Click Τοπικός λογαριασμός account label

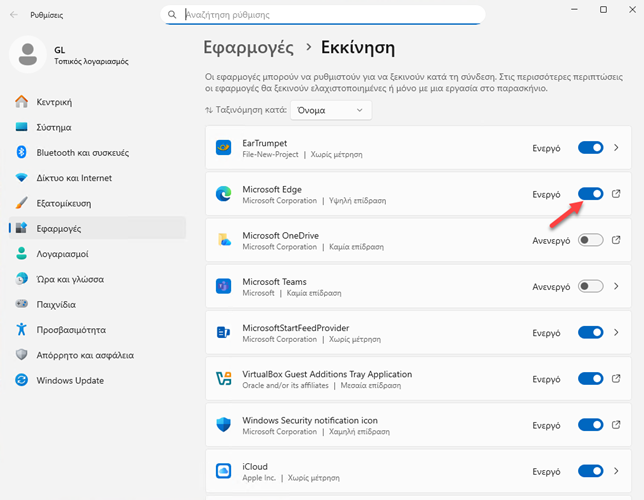pos(91,62)
